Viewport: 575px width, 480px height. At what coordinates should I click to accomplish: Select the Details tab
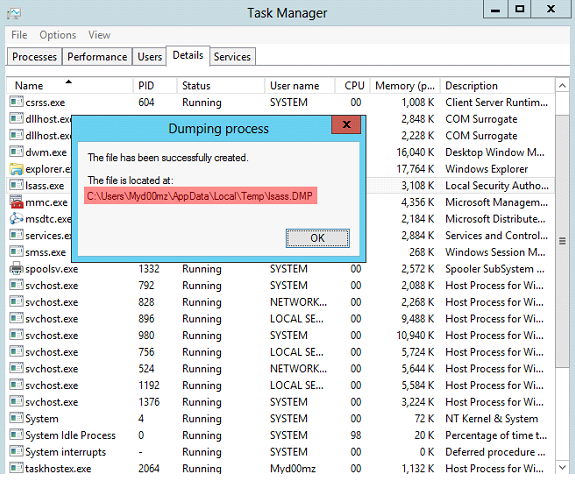pyautogui.click(x=188, y=56)
